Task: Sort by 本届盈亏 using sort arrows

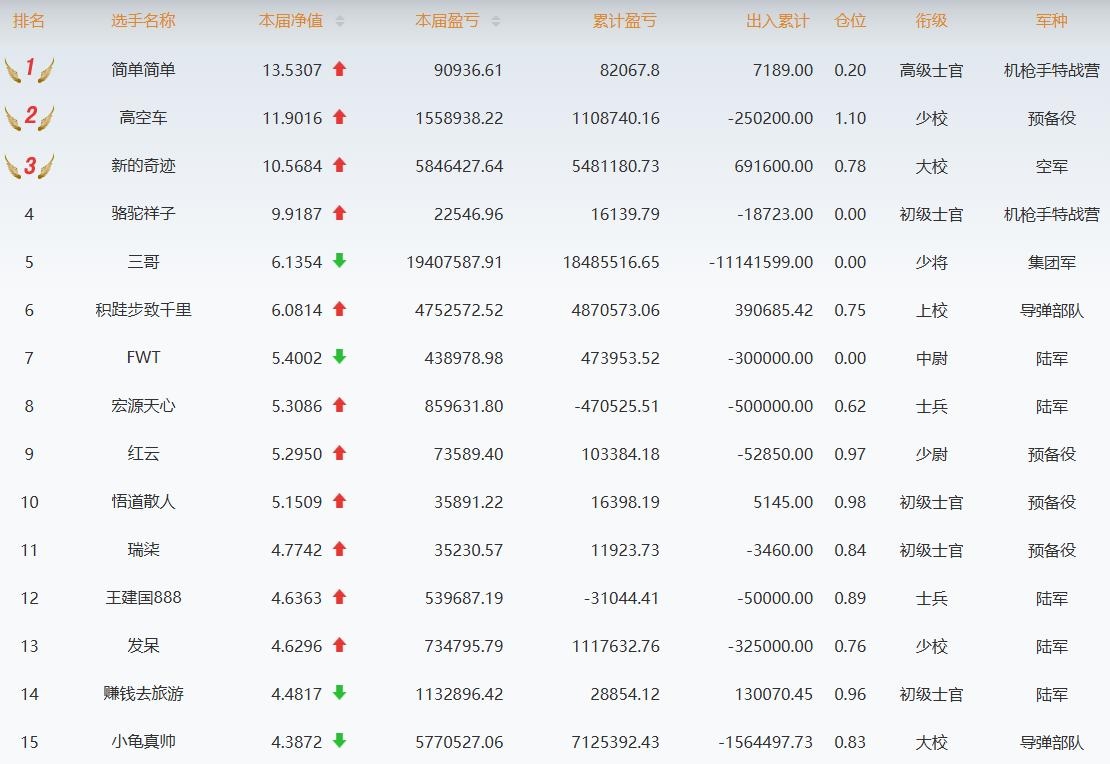Action: tap(496, 21)
